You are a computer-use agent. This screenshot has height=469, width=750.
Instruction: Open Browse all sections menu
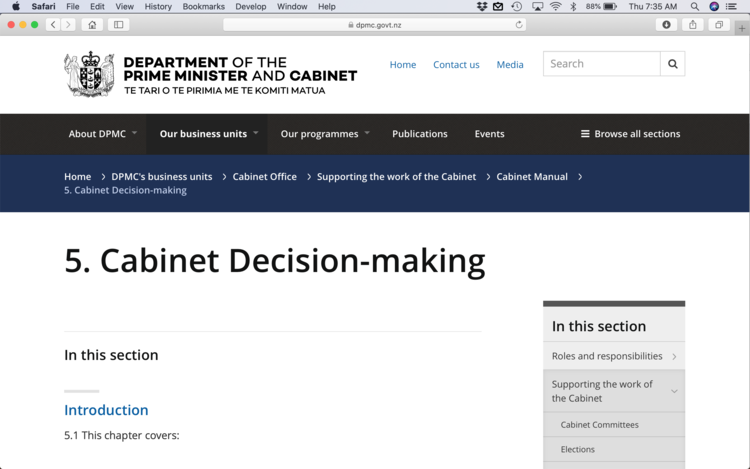coord(630,134)
